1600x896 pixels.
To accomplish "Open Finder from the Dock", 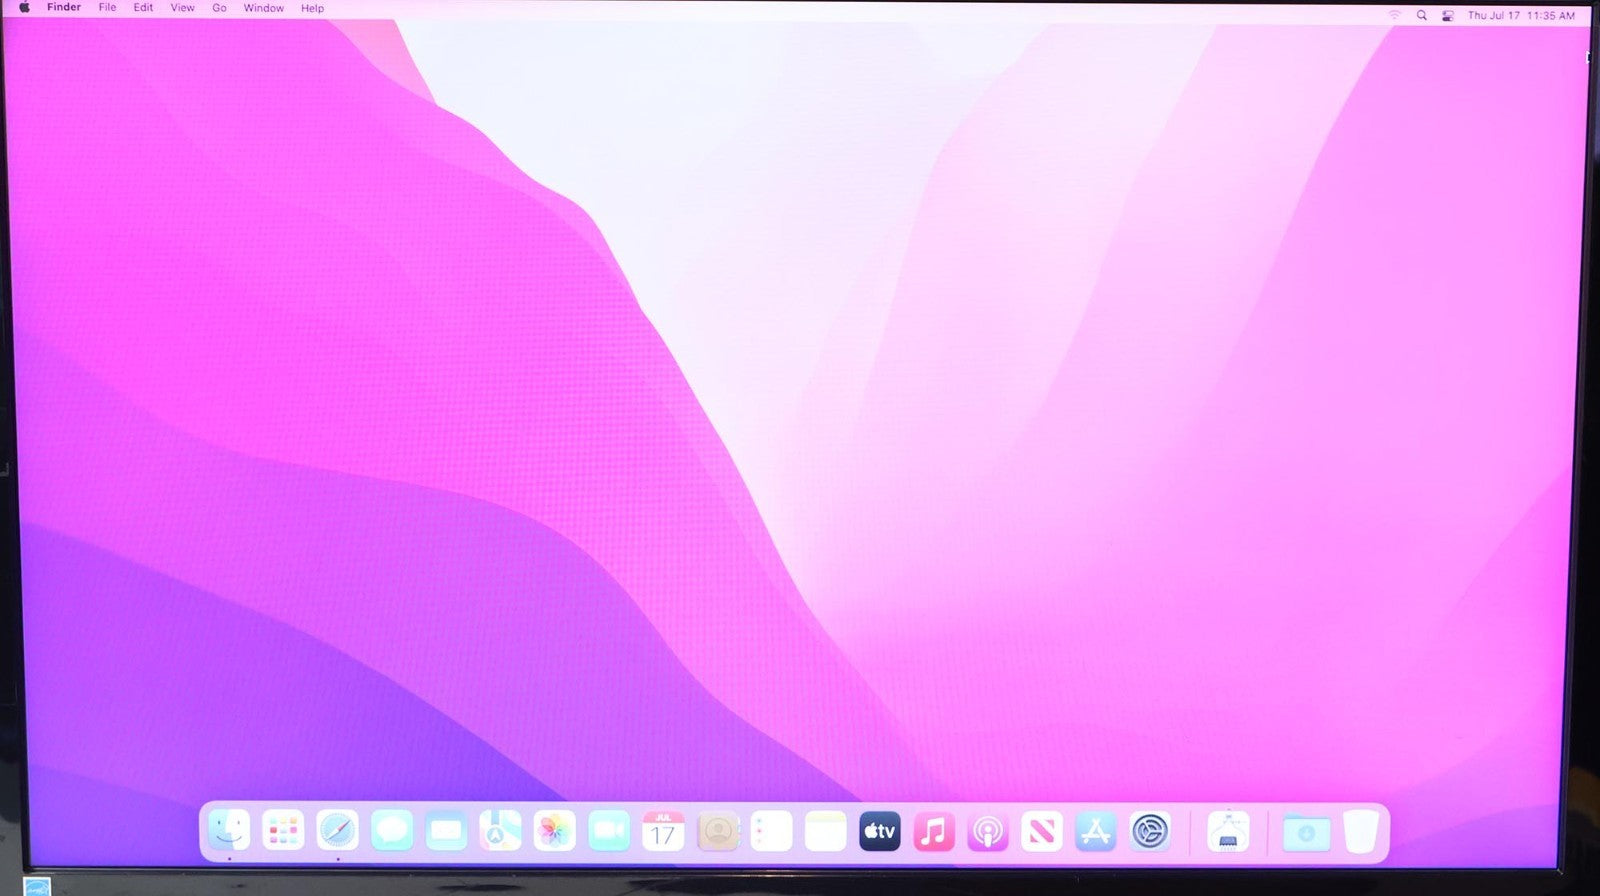I will [x=229, y=831].
